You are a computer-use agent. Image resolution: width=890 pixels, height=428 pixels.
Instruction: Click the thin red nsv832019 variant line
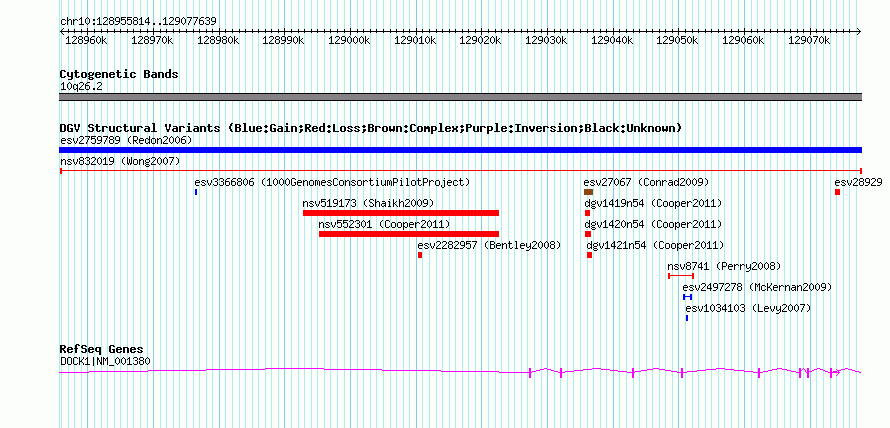460,170
